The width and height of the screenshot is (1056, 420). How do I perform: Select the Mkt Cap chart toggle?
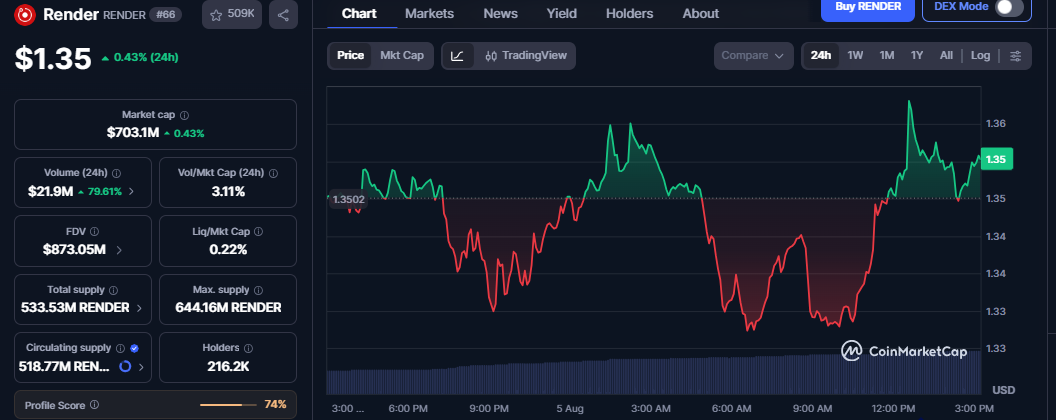pos(402,56)
